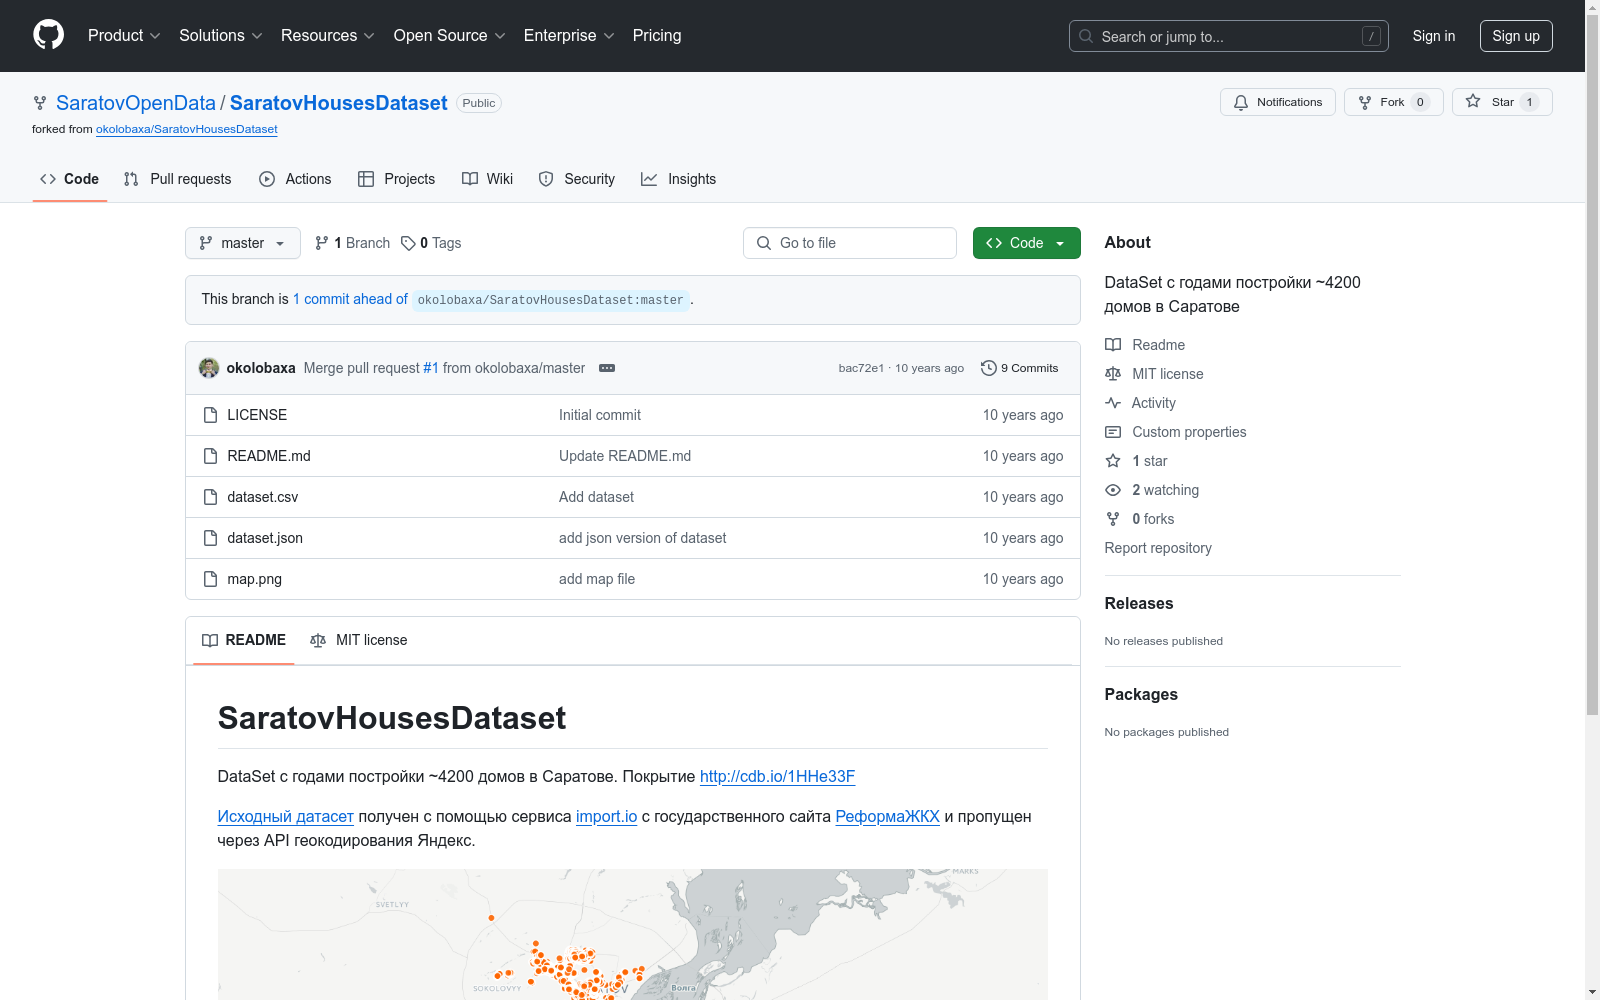The image size is (1600, 1000).
Task: Click the okolobaxa avatar image
Action: coord(209,368)
